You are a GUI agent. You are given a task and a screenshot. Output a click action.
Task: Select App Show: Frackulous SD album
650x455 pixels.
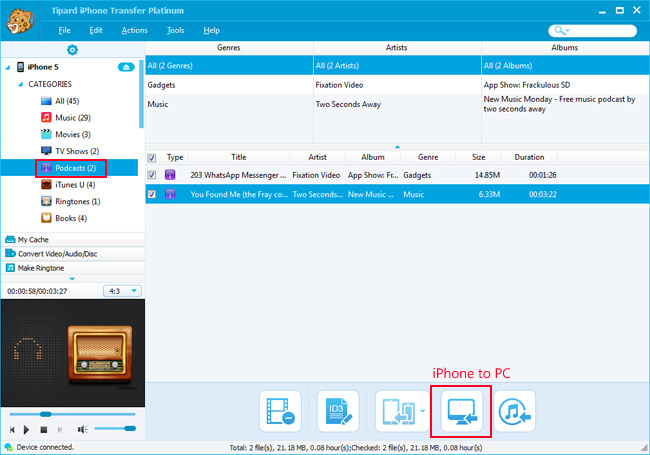pos(565,85)
